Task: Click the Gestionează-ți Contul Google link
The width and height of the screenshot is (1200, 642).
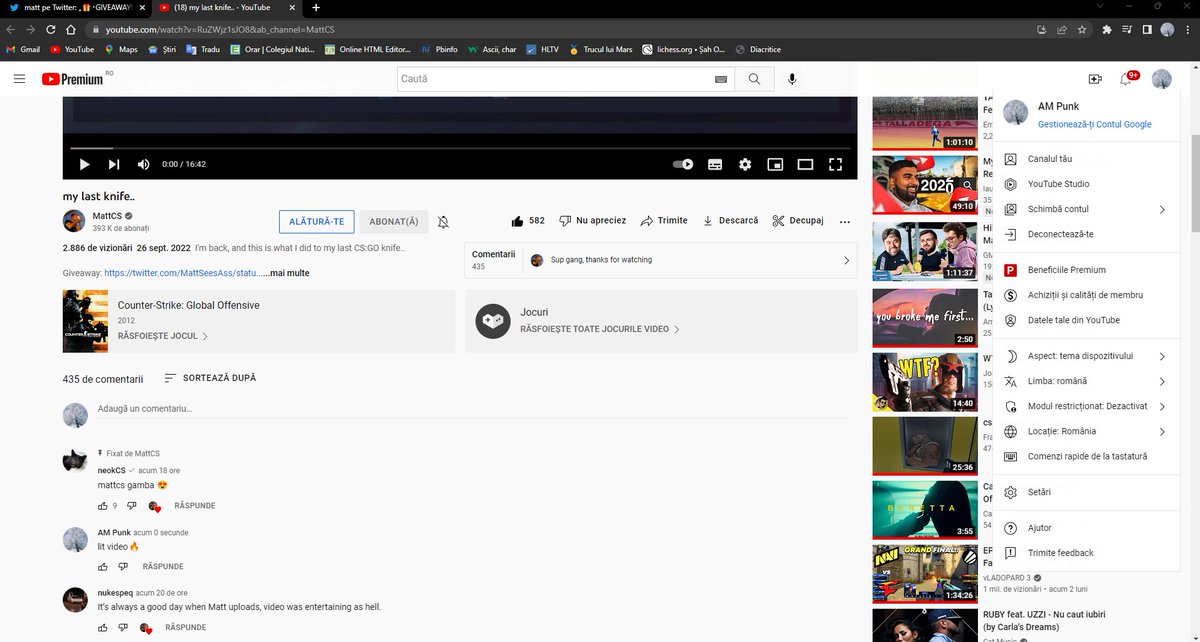Action: pos(1094,124)
